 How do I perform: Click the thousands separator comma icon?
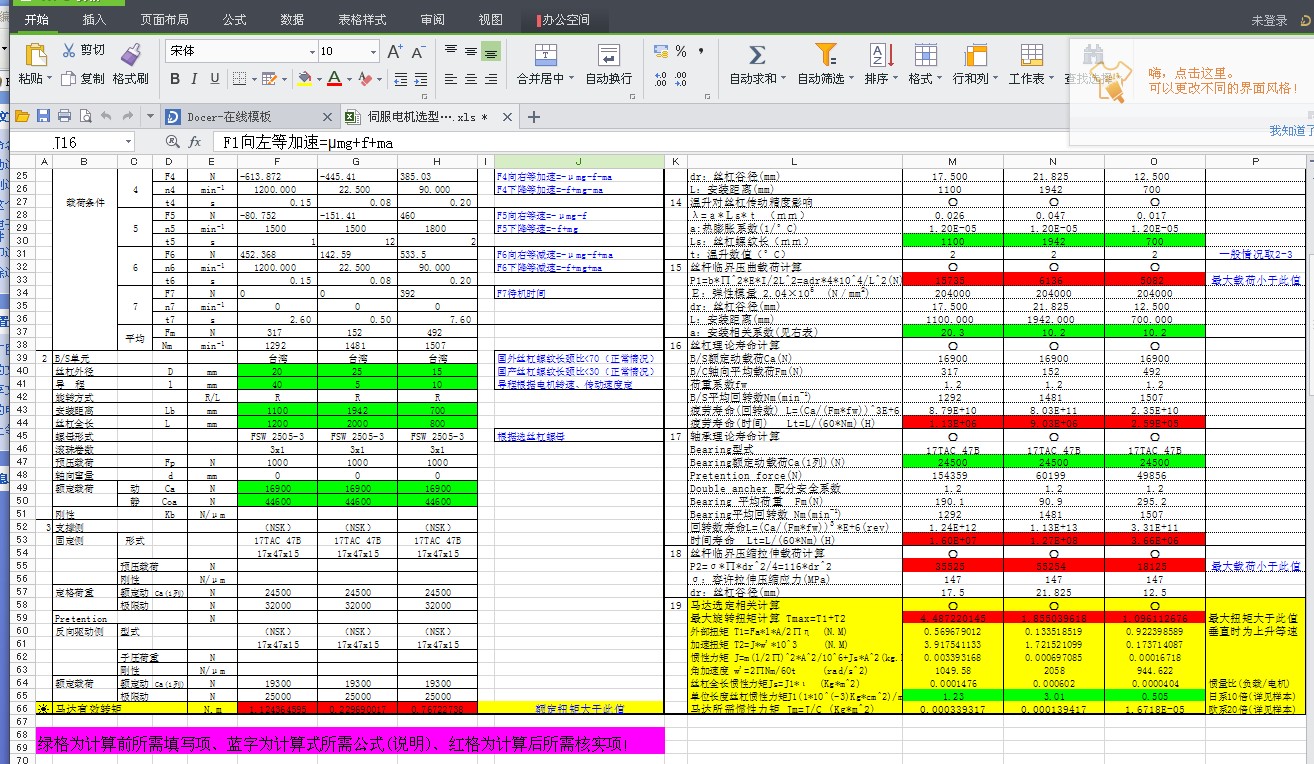pyautogui.click(x=701, y=50)
